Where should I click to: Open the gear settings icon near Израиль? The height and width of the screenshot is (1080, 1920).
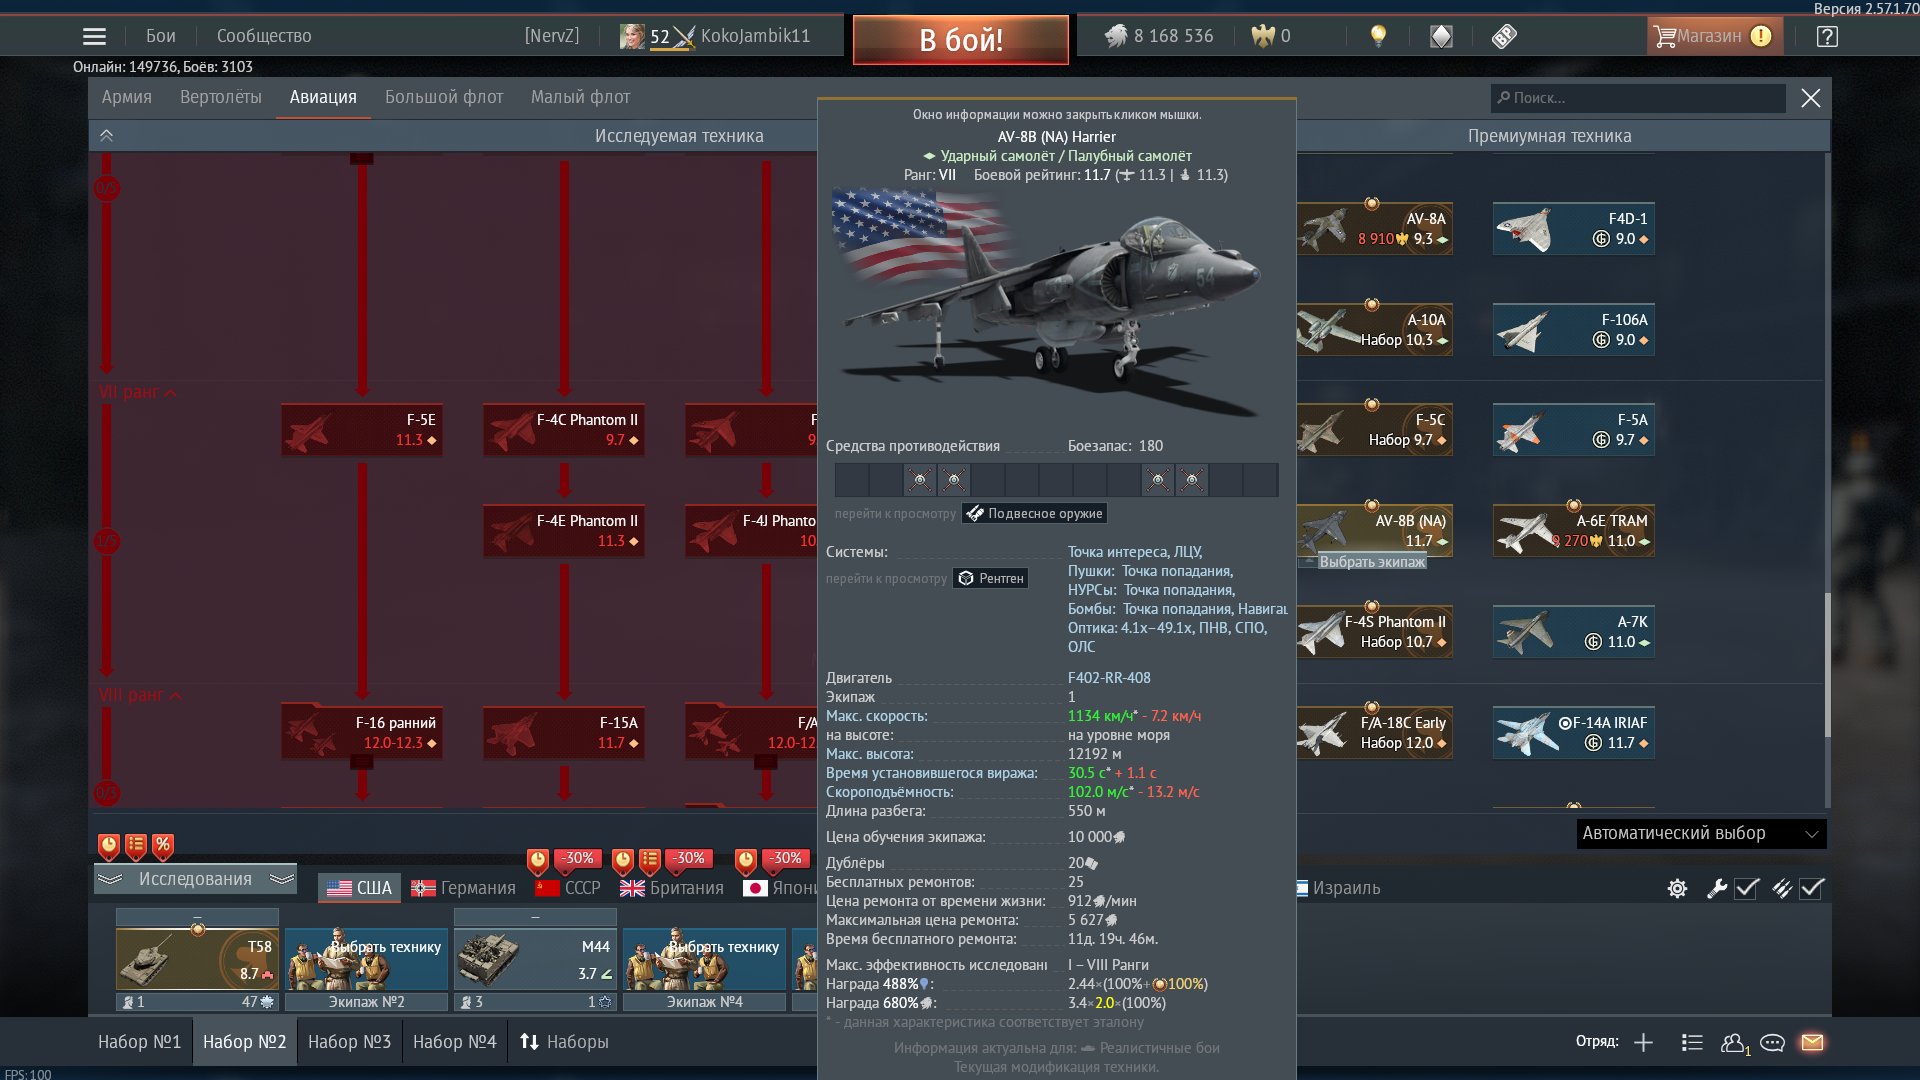[1678, 888]
